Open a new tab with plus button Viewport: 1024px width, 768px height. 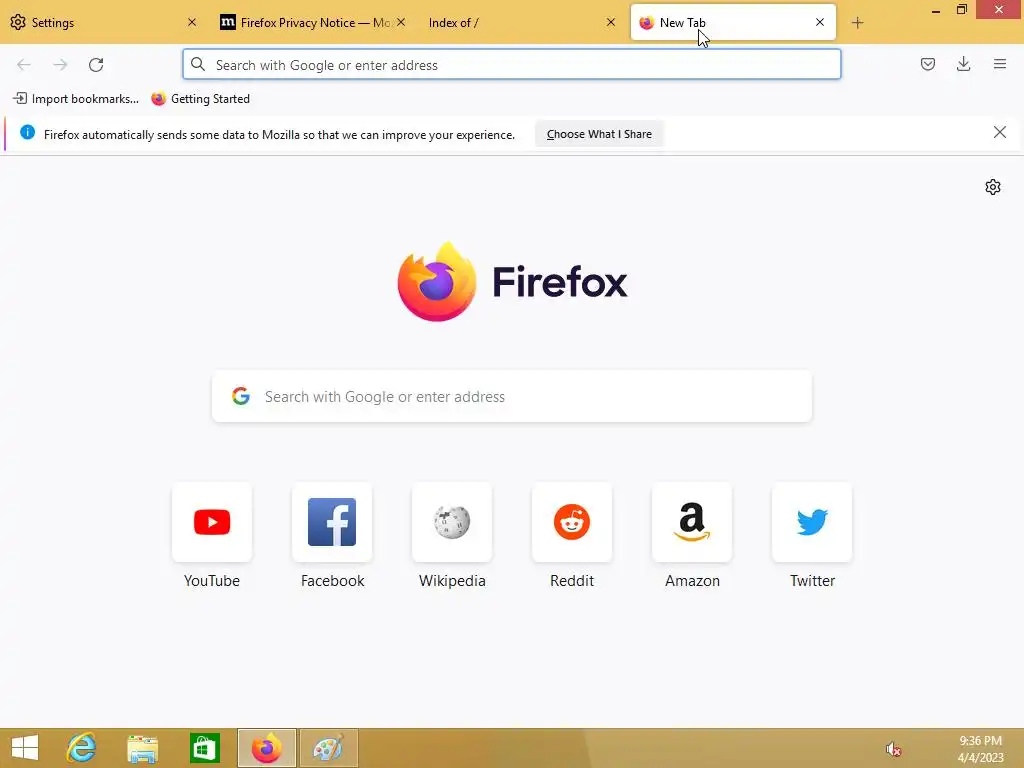[x=857, y=23]
